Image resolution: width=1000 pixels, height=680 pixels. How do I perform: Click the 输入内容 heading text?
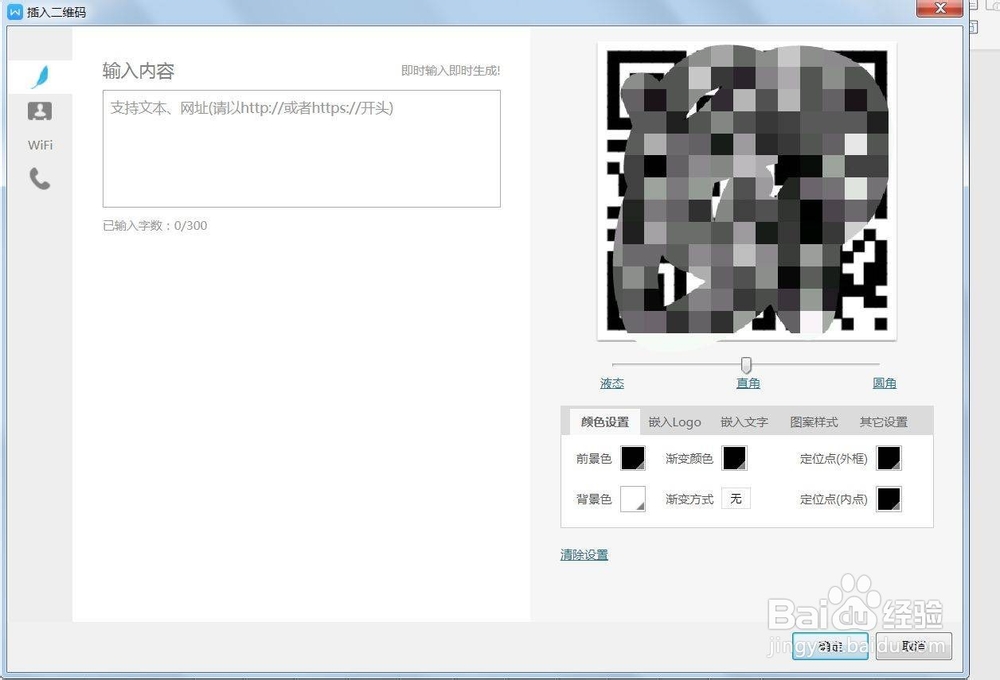pos(138,71)
